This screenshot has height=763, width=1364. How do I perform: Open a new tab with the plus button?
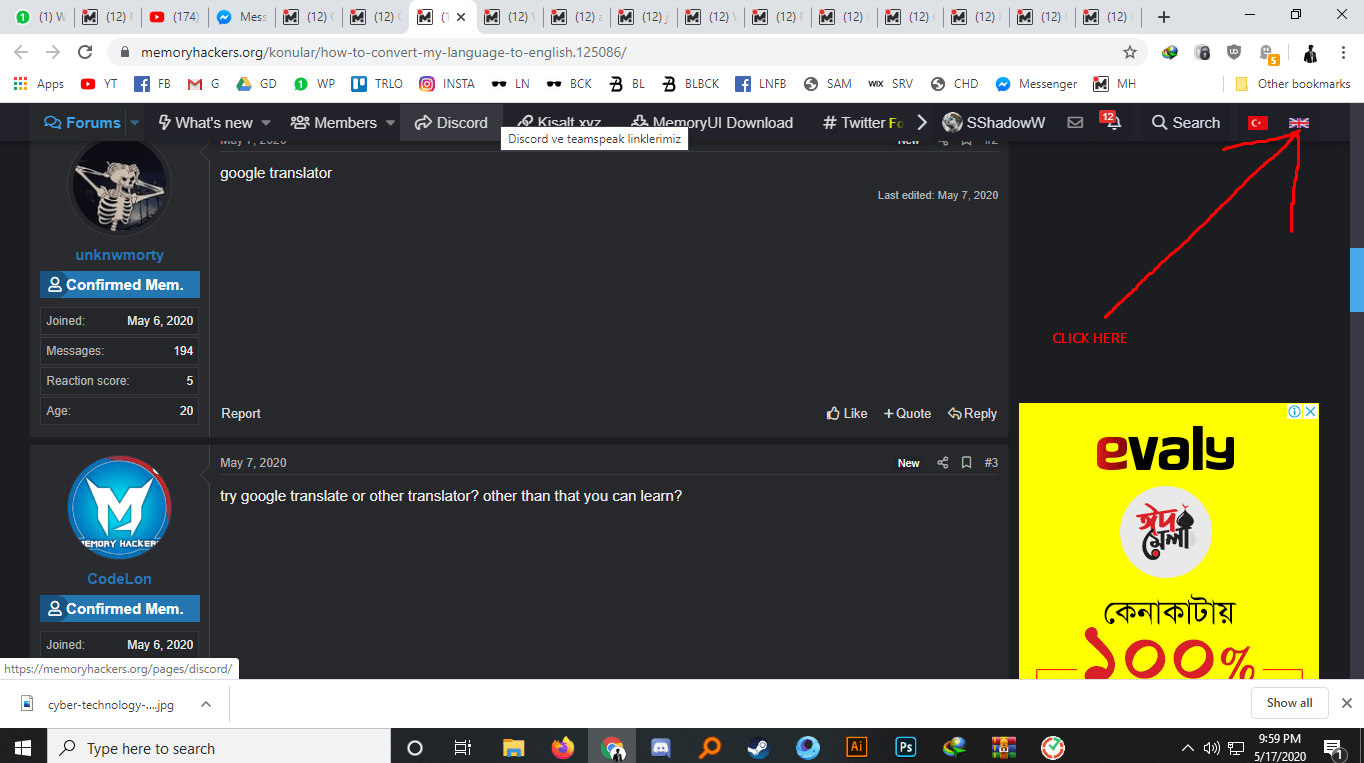click(1163, 17)
